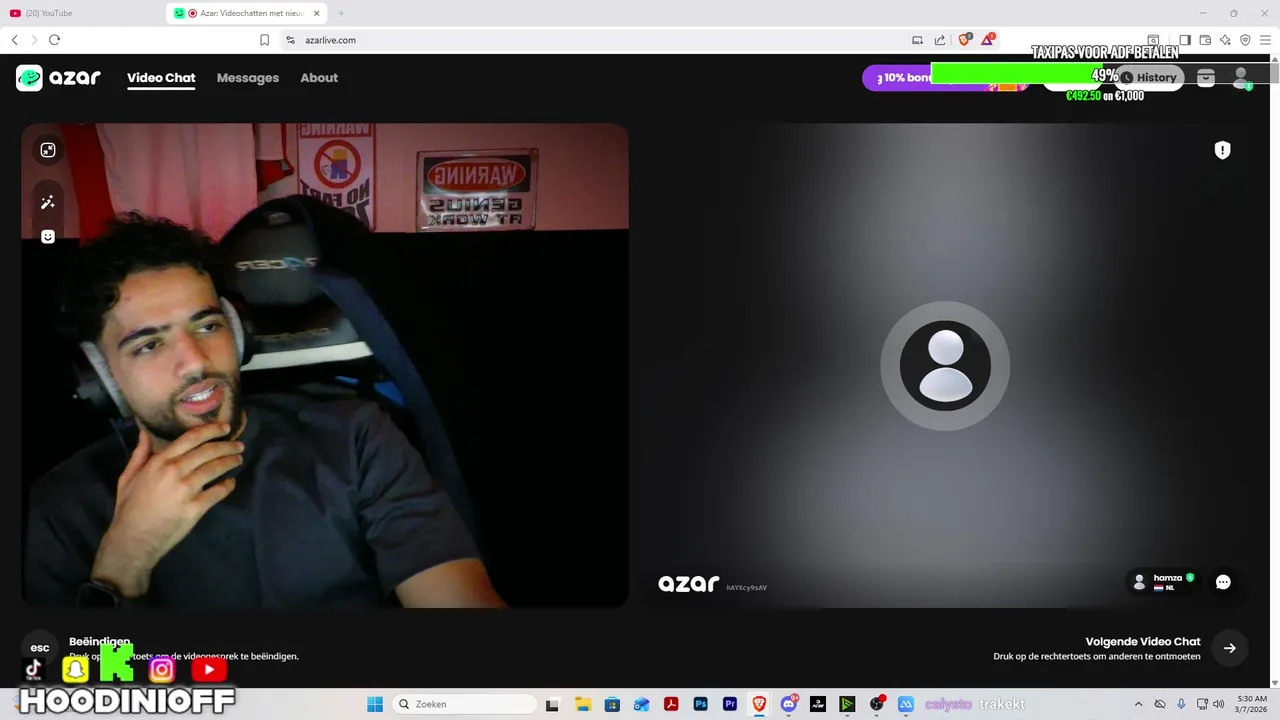Open Brave Rewards triangle icon
The height and width of the screenshot is (720, 1280).
988,40
